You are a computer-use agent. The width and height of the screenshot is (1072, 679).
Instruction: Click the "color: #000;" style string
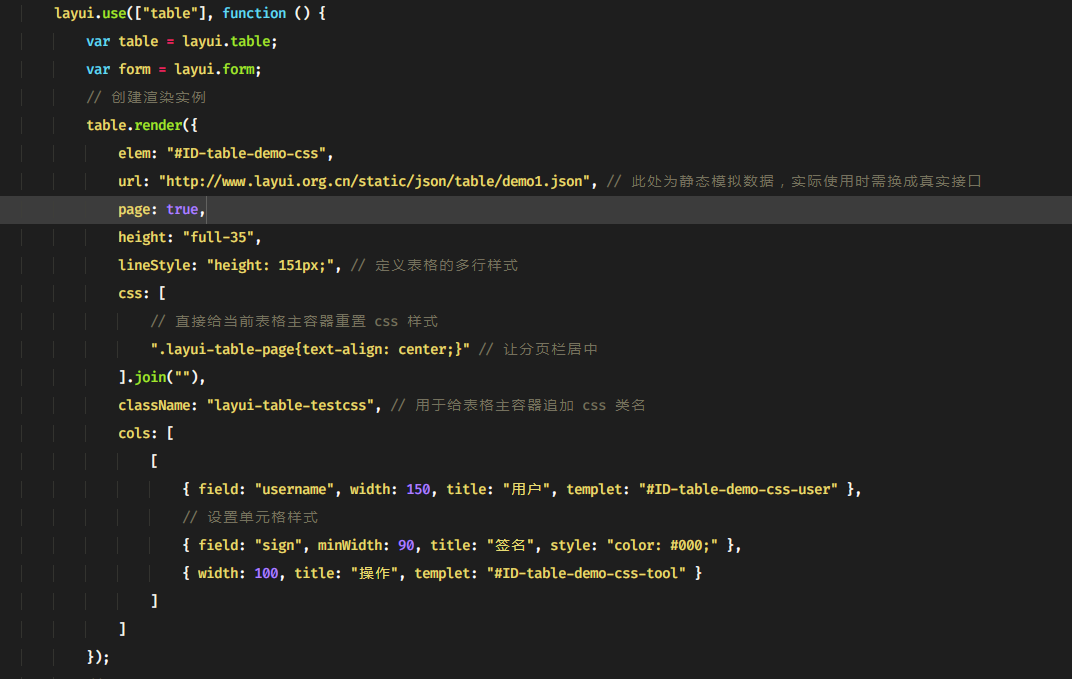pyautogui.click(x=662, y=546)
